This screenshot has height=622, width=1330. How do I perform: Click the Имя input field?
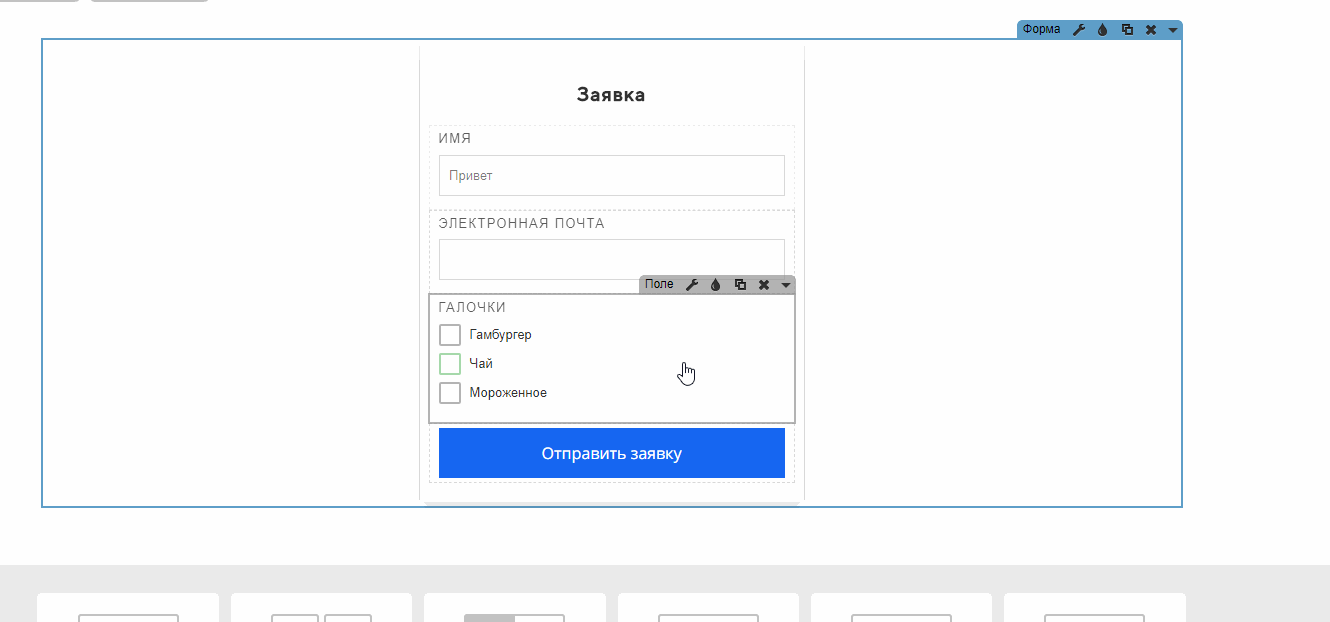point(612,175)
